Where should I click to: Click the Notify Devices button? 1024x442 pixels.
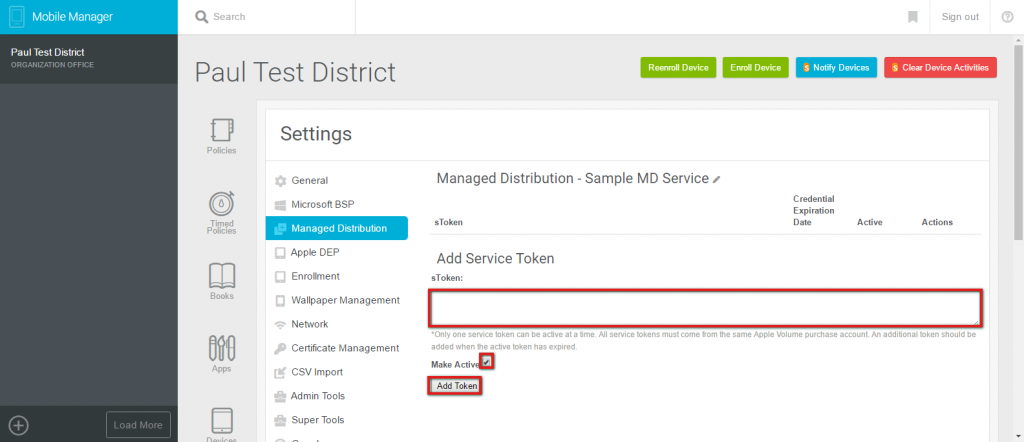[x=837, y=68]
